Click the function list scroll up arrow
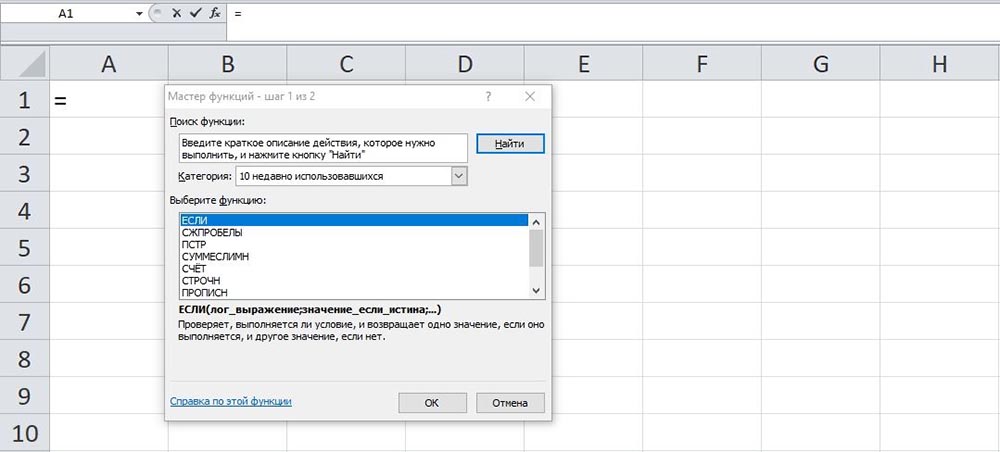Viewport: 1000px width, 452px height. [536, 221]
